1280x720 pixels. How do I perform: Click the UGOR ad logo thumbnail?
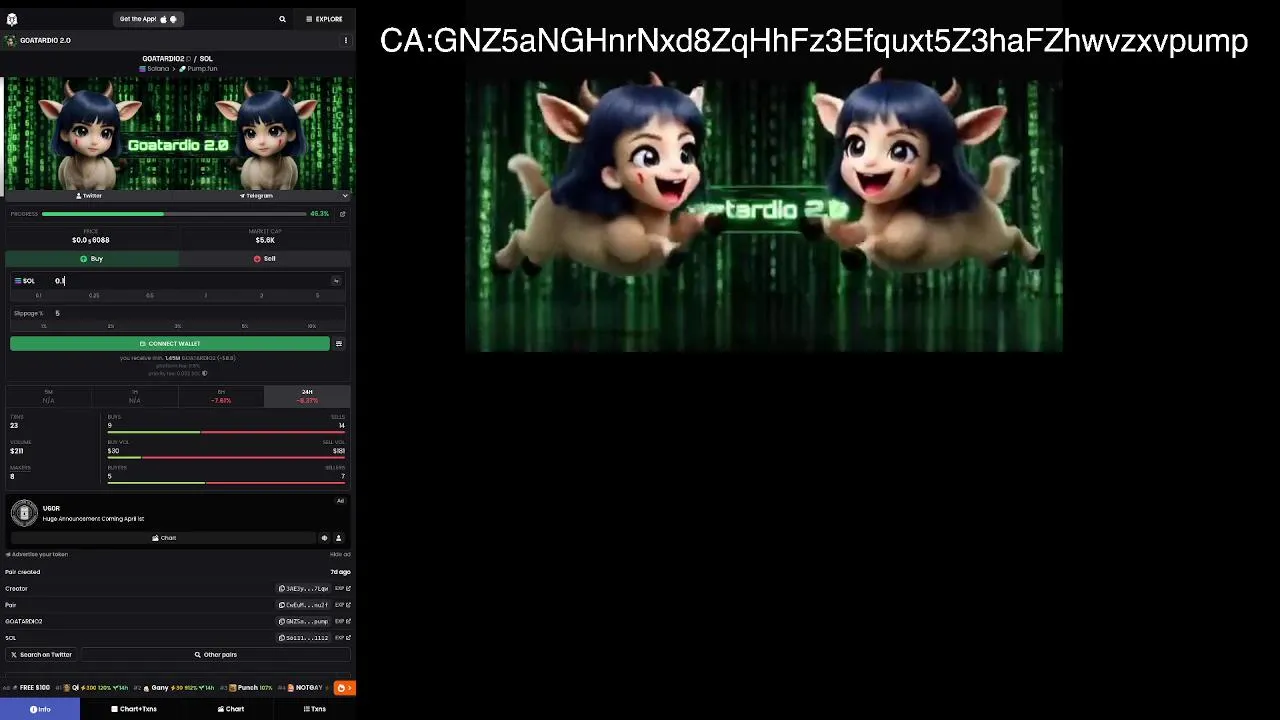tap(24, 513)
